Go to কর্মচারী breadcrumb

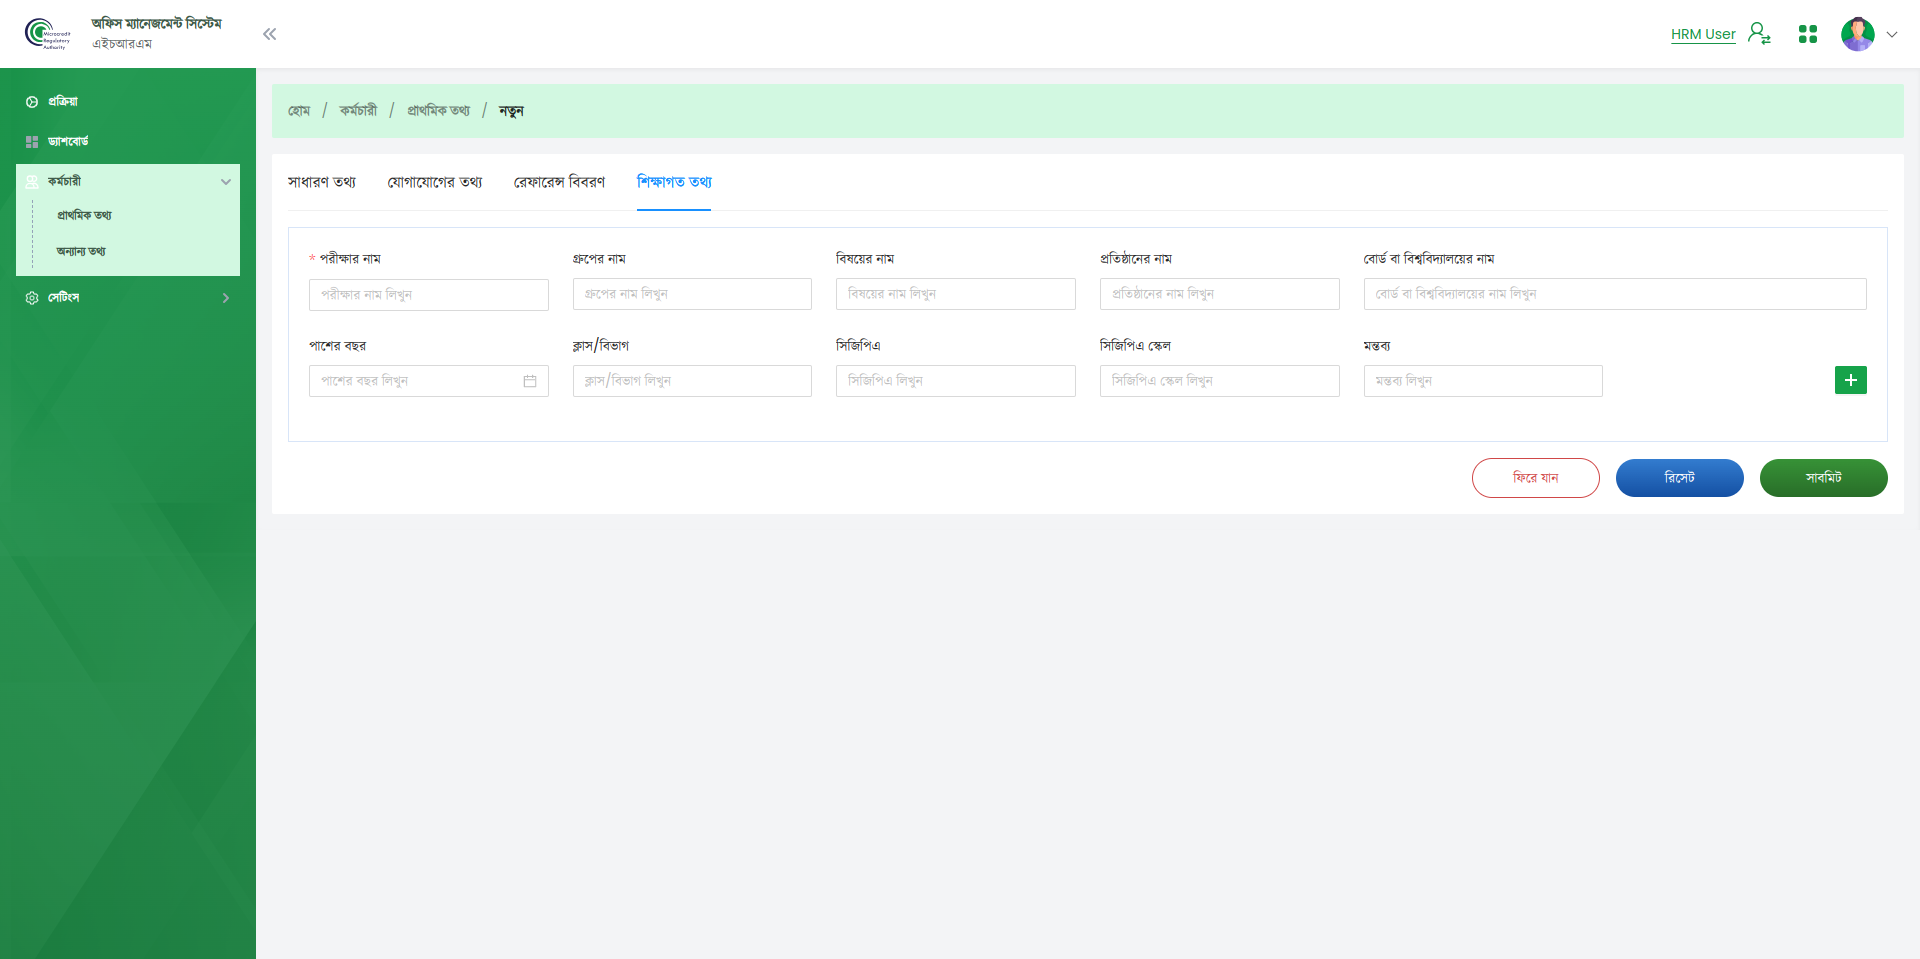coord(358,110)
